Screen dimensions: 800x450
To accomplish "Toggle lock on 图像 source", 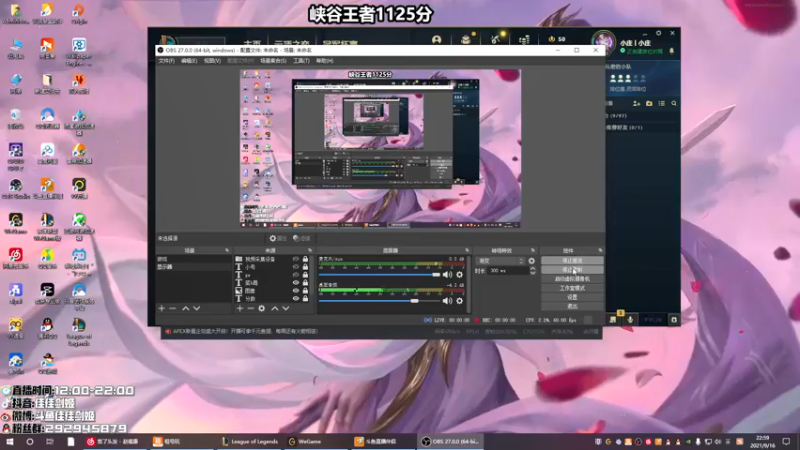I will (x=305, y=291).
